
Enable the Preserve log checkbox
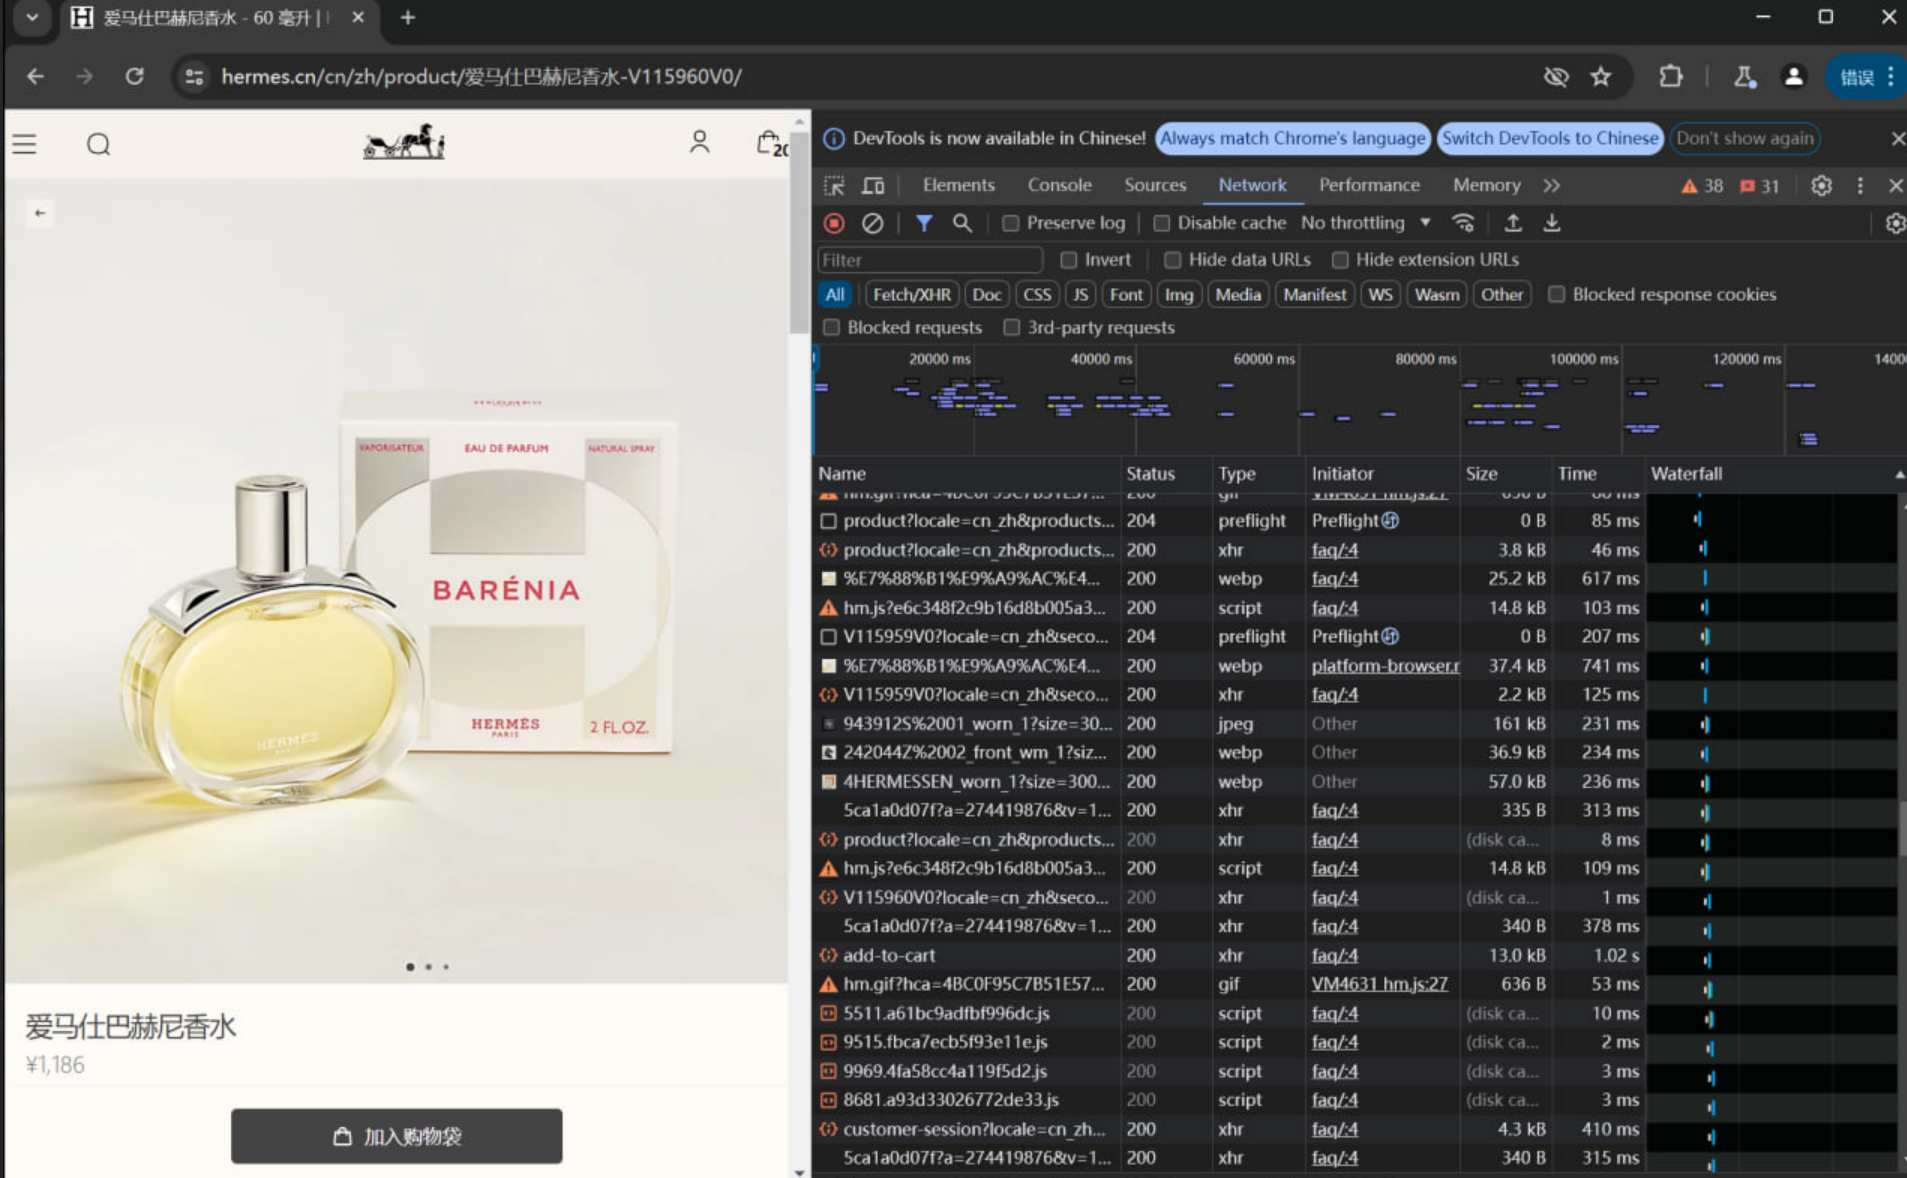click(1011, 222)
